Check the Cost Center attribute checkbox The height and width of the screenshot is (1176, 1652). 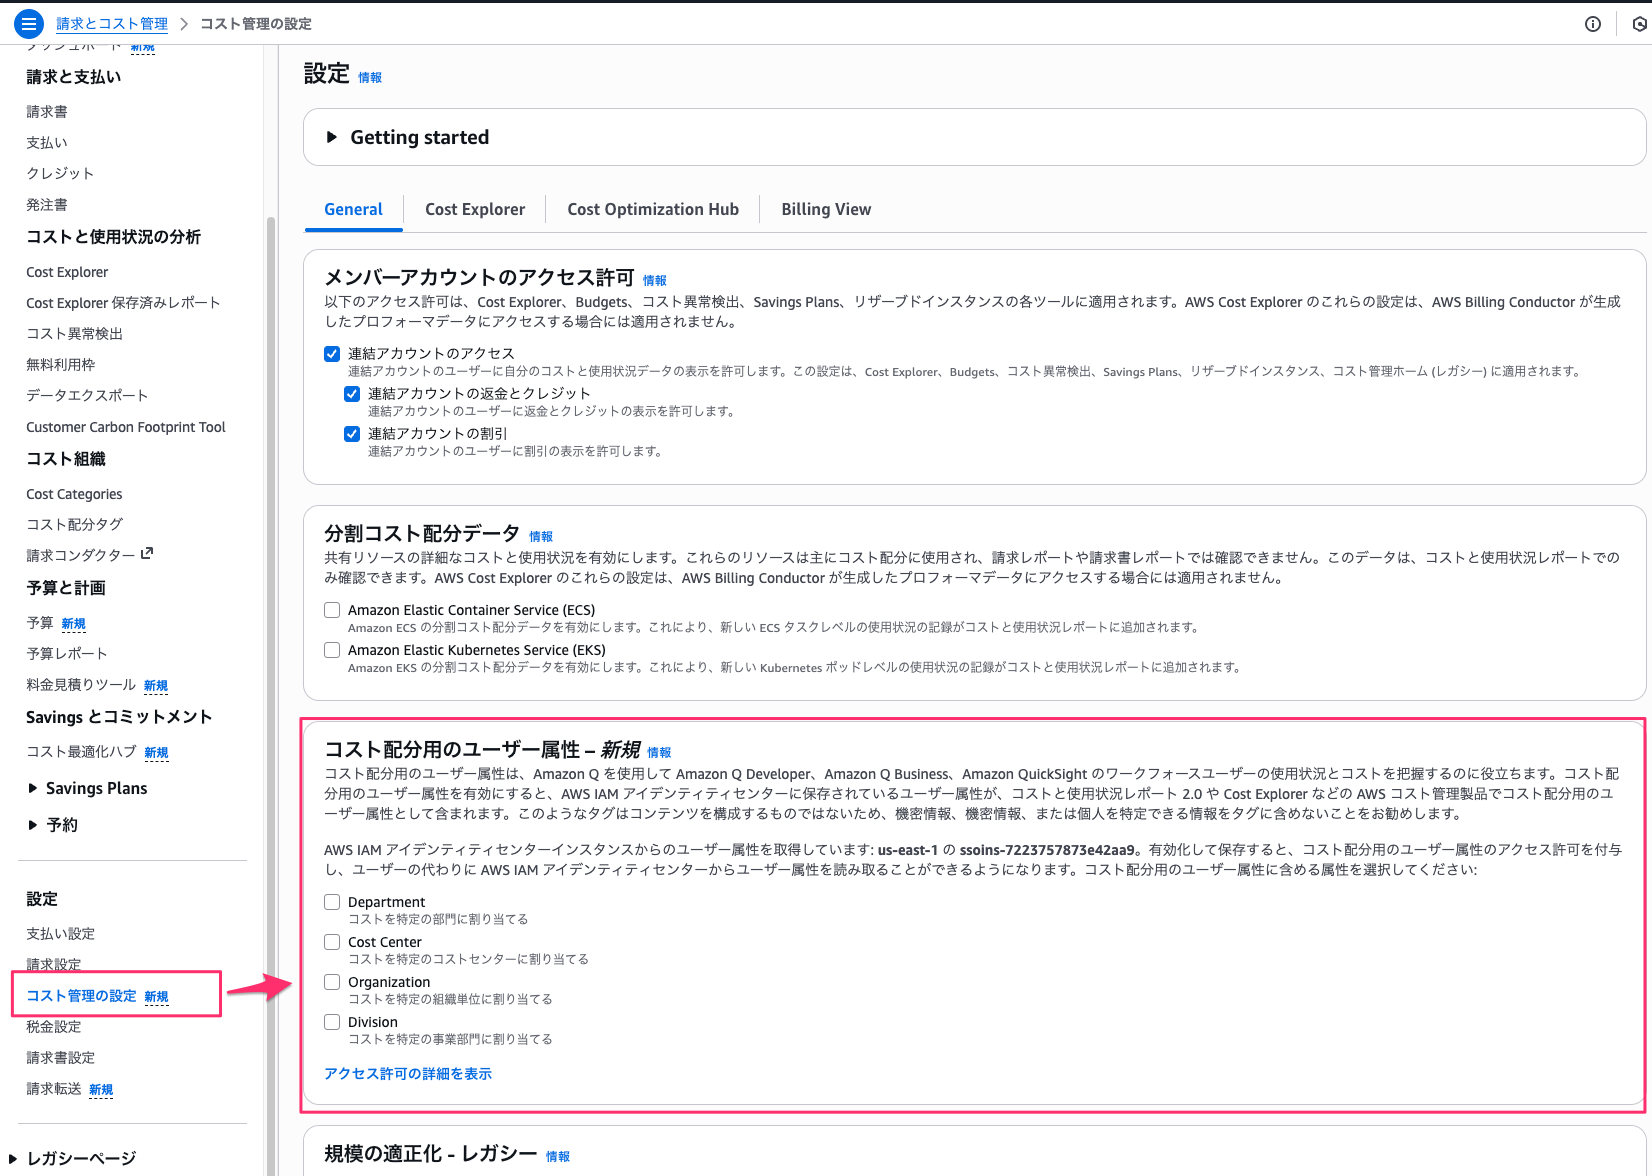(331, 941)
